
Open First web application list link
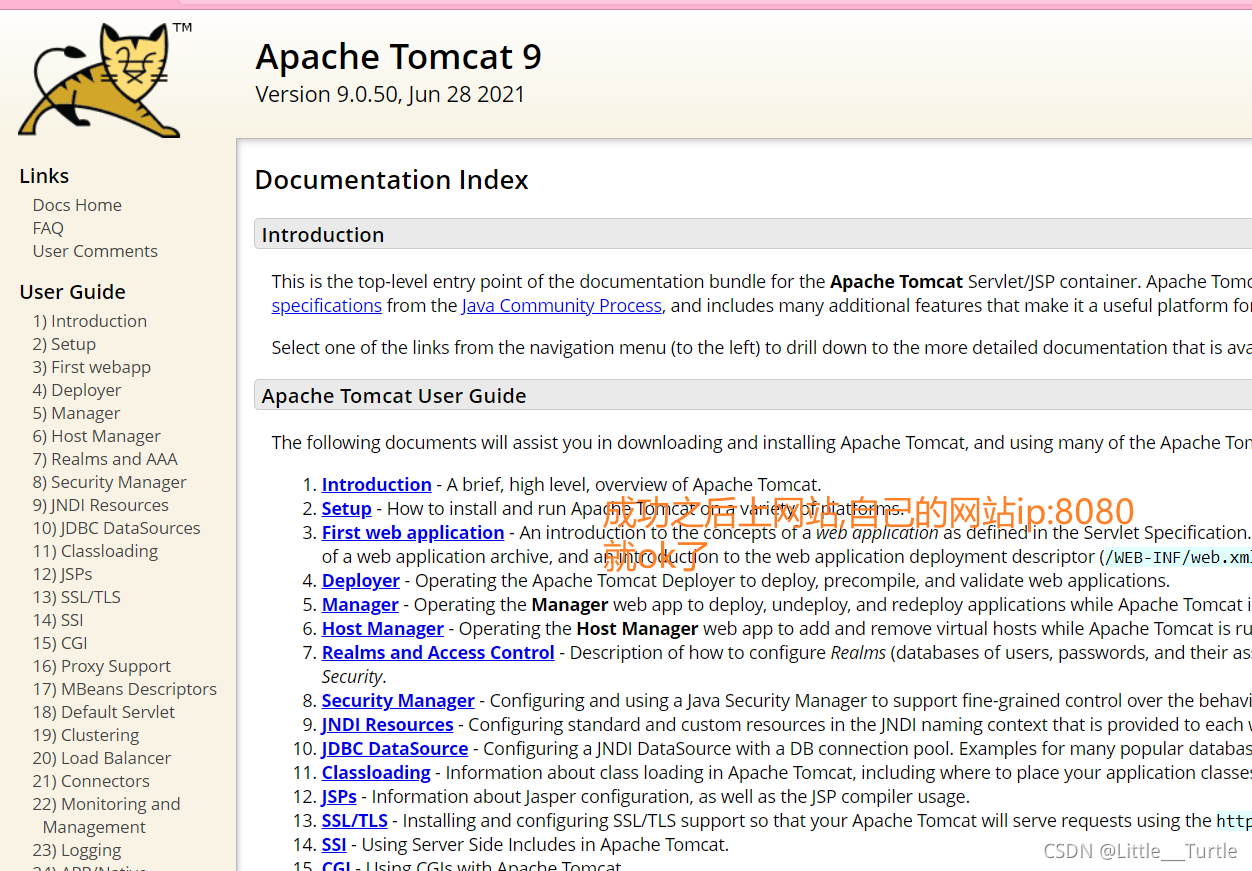click(413, 532)
